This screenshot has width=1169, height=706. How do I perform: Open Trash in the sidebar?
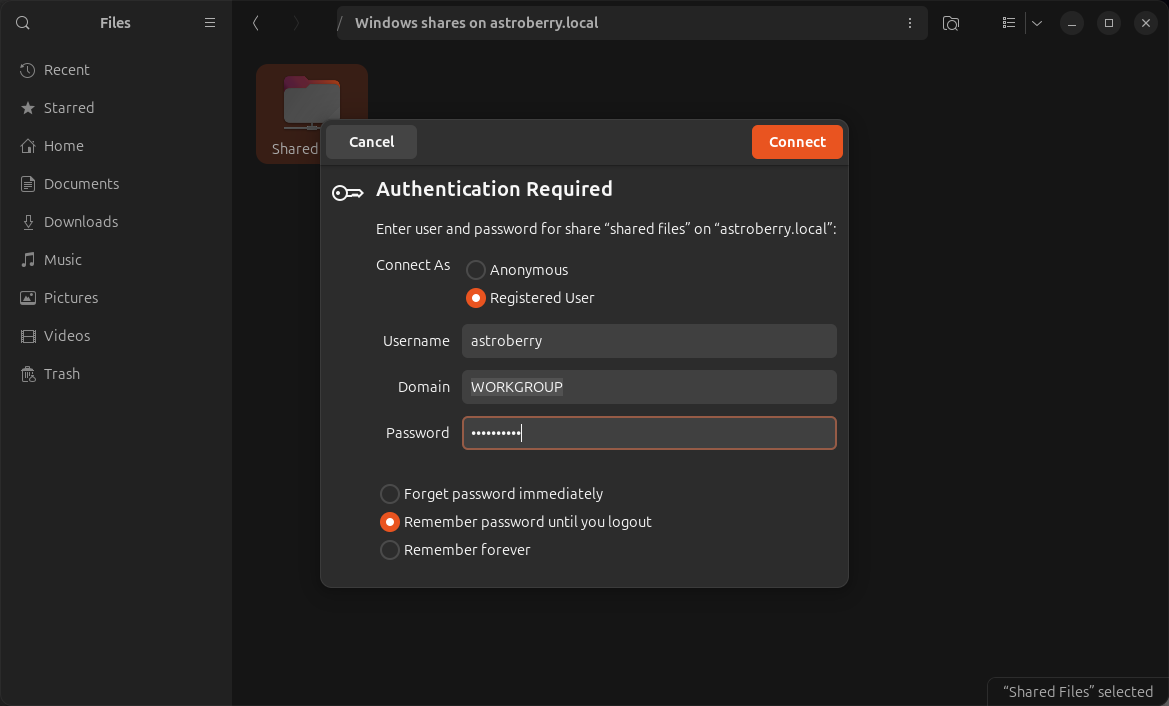coord(61,374)
